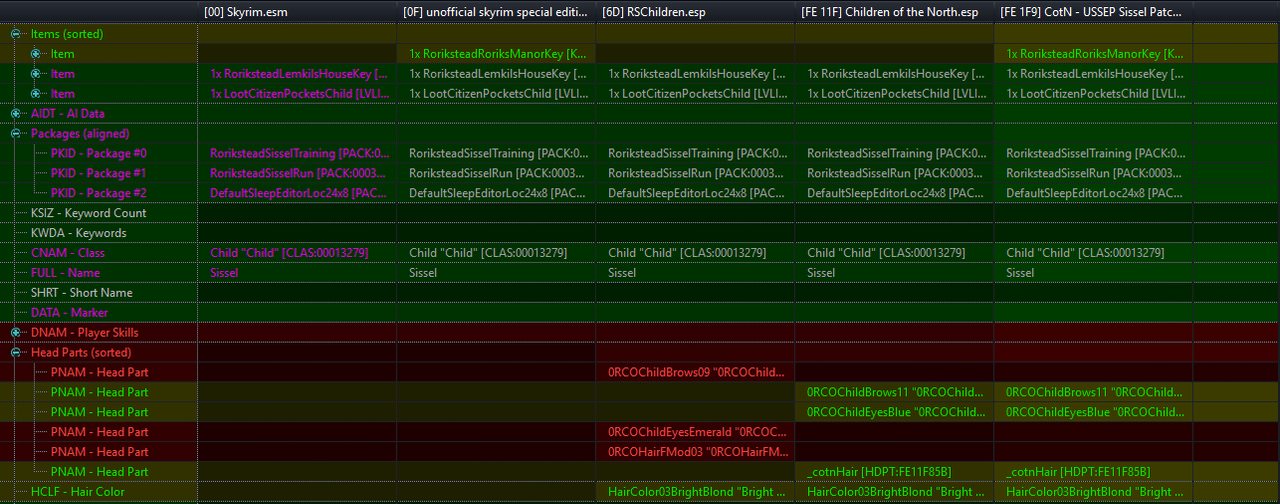Click 0RCOChildBrows11 in CotN USSEP Sissel Patch column
Image resolution: width=1280 pixels, height=504 pixels.
(1096, 393)
